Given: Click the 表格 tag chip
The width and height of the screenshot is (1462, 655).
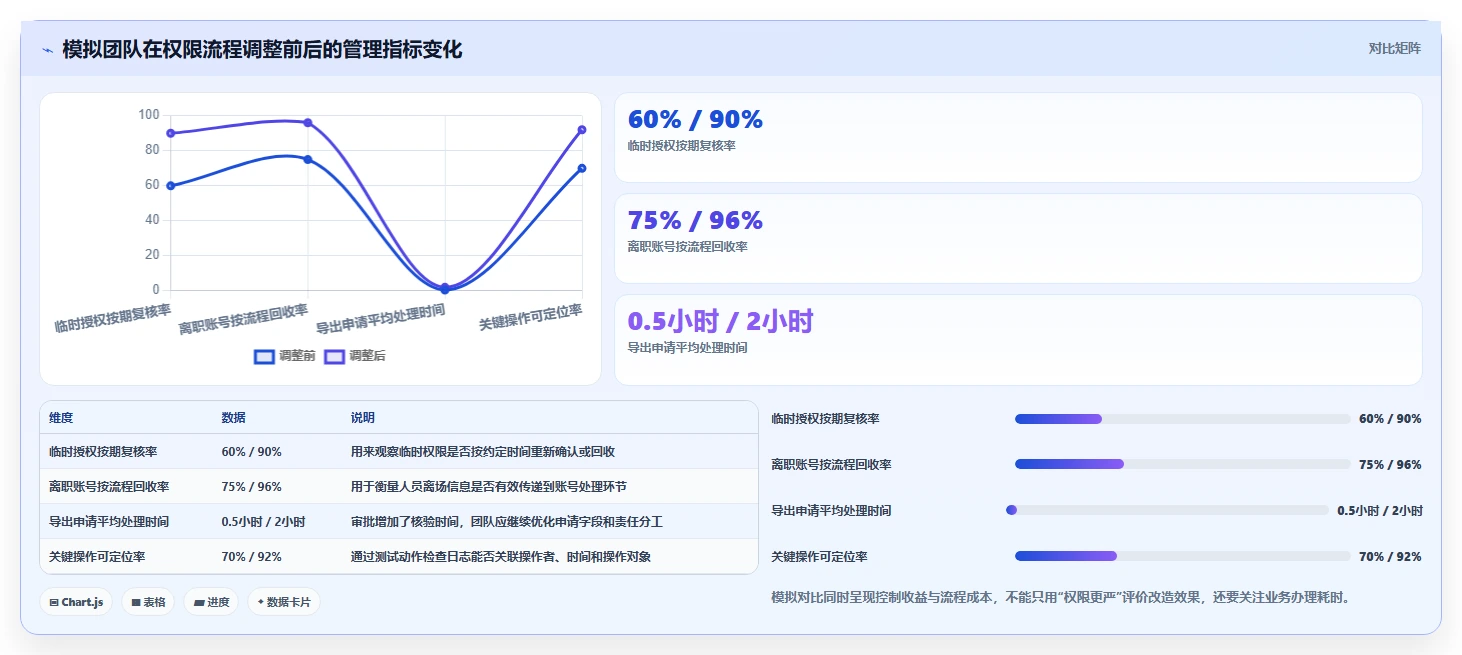Looking at the screenshot, I should coord(148,602).
